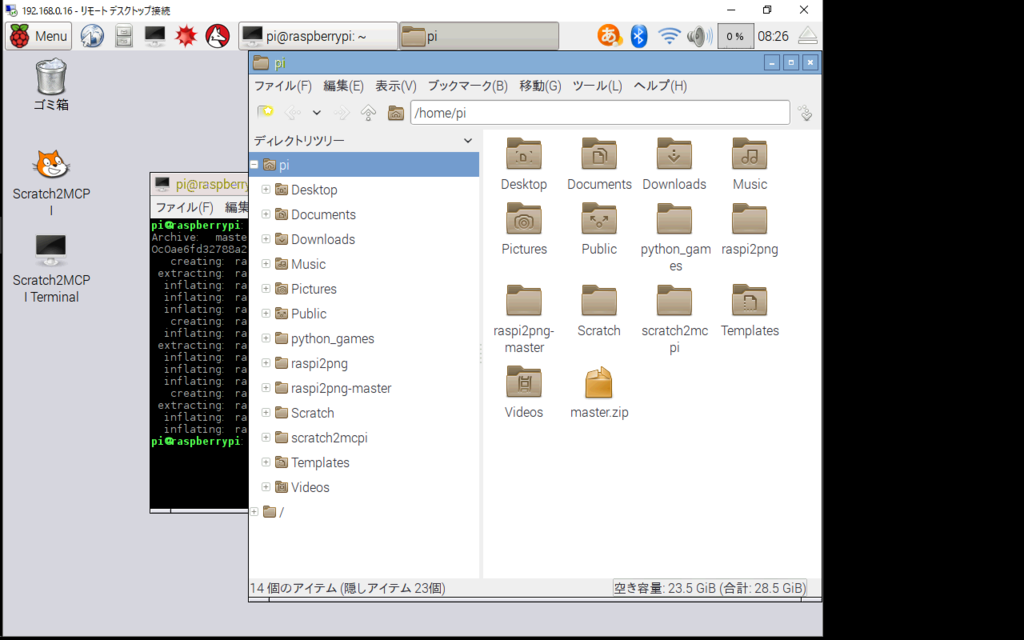Click the new tab icon in the file manager toolbar
This screenshot has height=640, width=1024.
click(265, 113)
